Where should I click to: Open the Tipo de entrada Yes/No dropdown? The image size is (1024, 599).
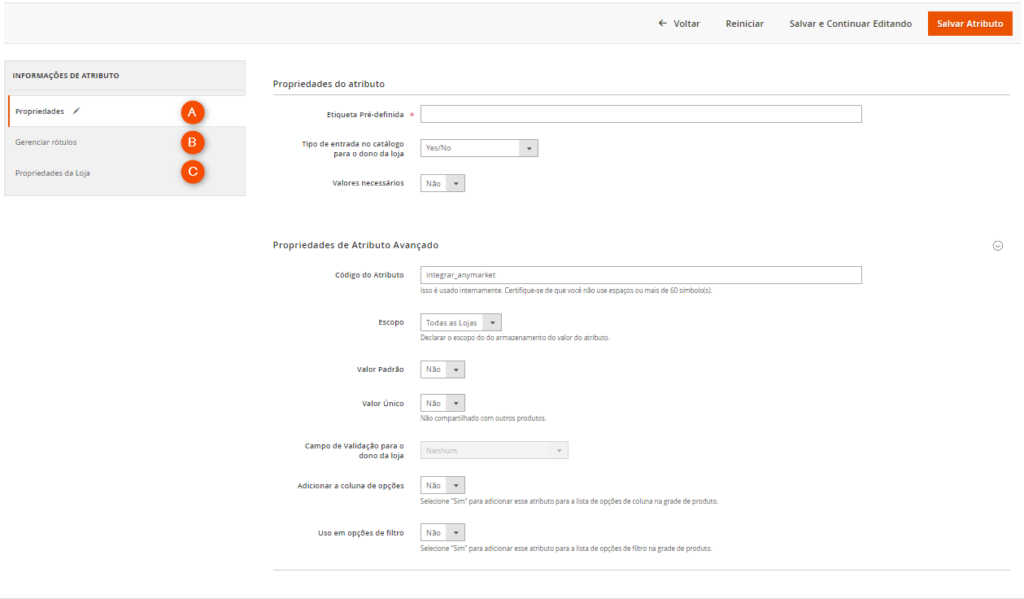point(479,148)
